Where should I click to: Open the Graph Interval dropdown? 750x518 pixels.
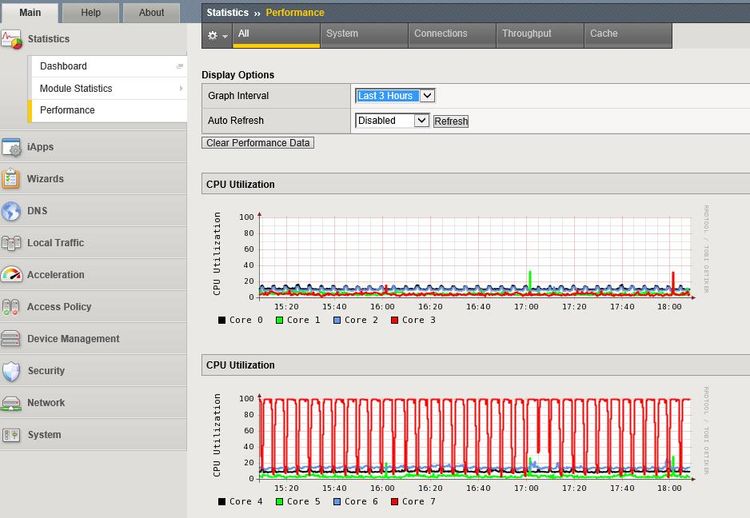pos(395,96)
